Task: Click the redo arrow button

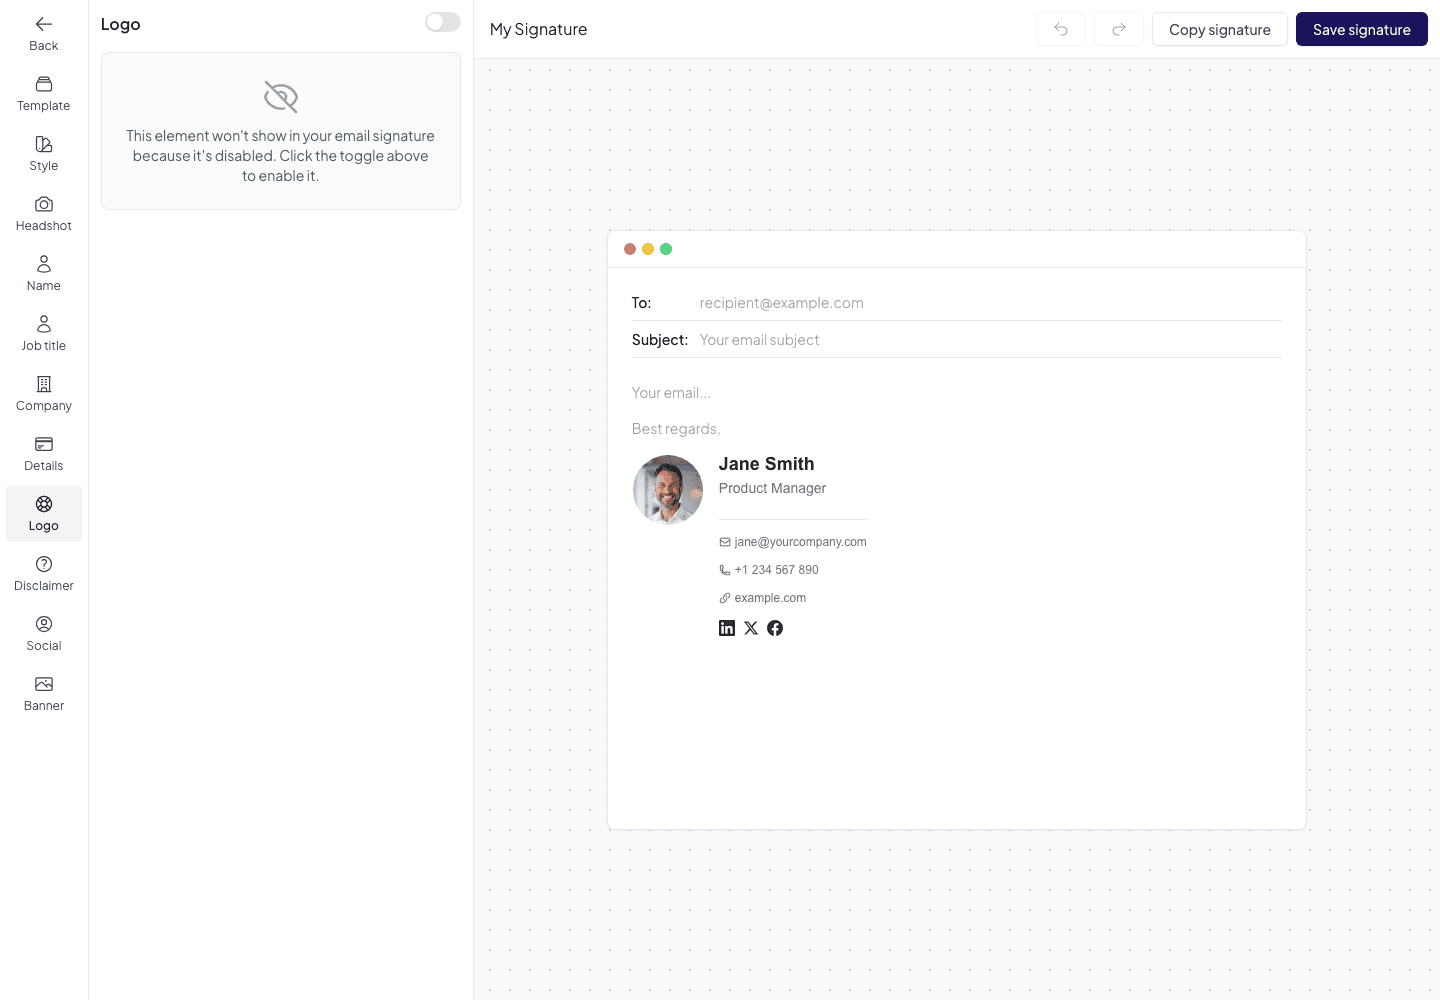Action: (1119, 29)
